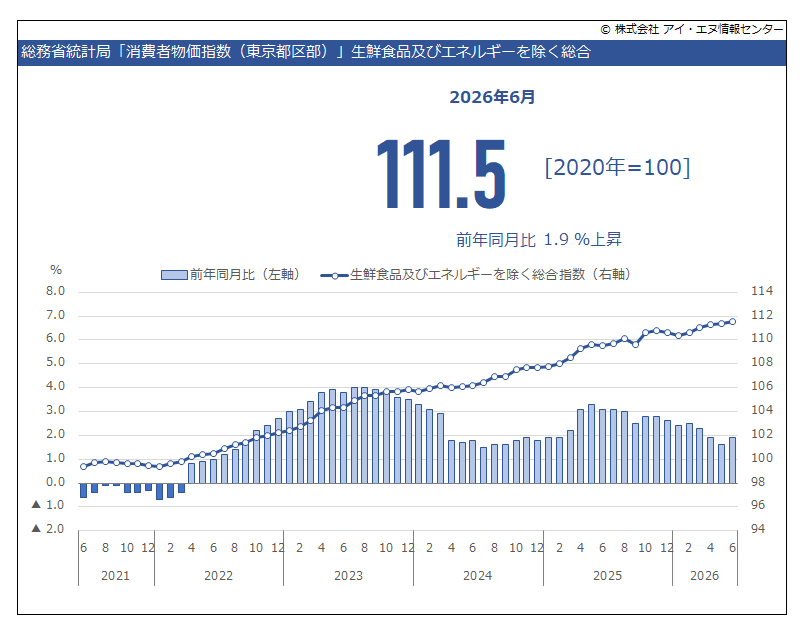Image resolution: width=804 pixels, height=635 pixels.
Task: Click left axis value 6.0
Action: (55, 338)
